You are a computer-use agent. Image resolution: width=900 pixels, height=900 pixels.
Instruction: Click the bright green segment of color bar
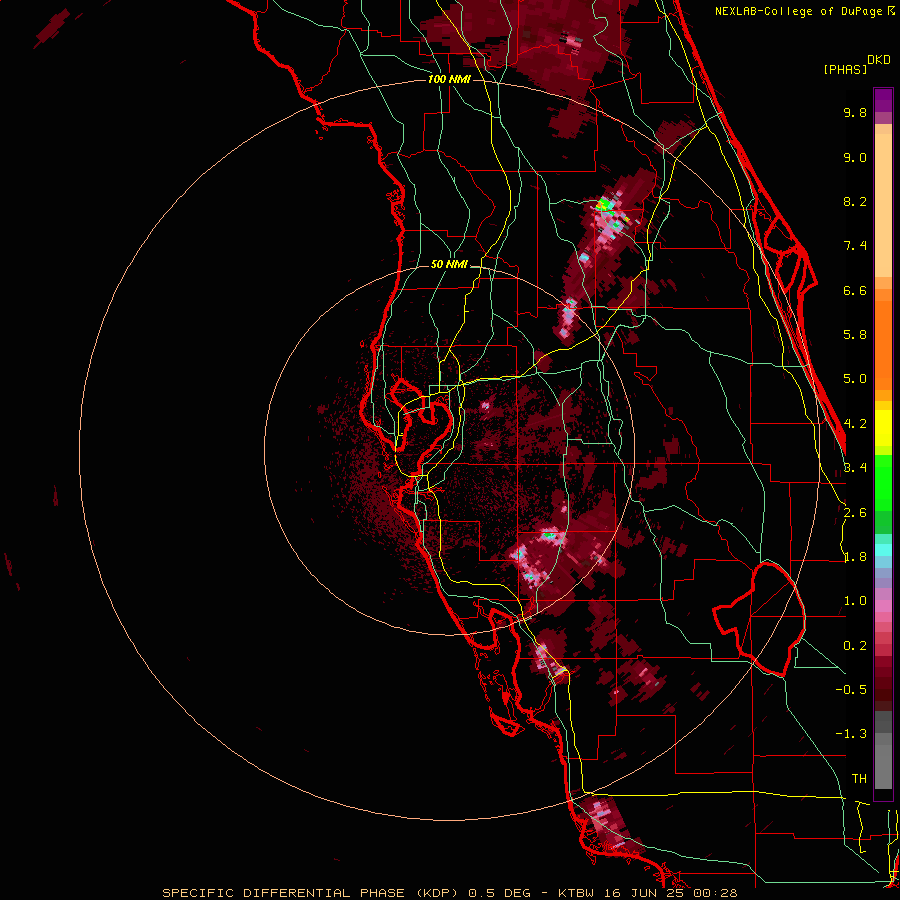[883, 482]
